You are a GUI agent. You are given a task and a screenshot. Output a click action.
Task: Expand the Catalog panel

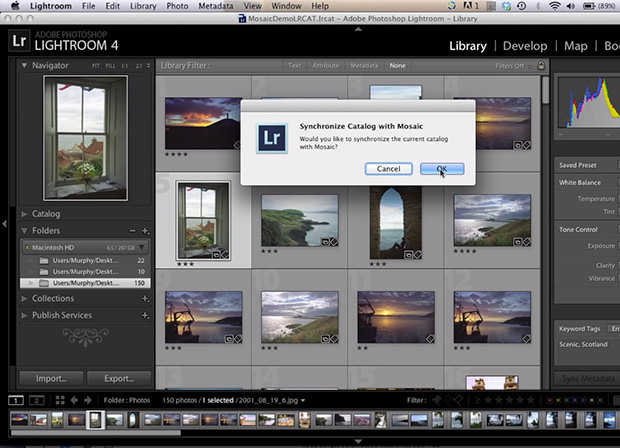pos(24,214)
